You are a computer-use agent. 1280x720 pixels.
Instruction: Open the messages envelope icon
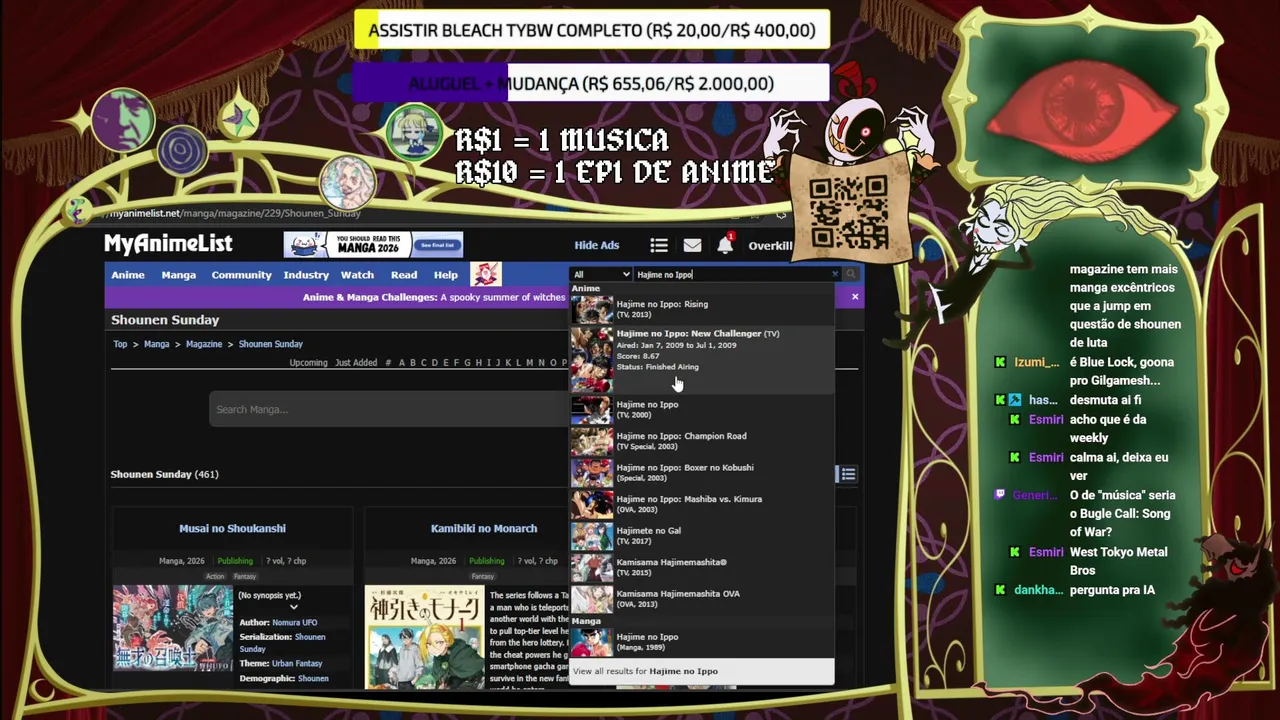pos(692,245)
